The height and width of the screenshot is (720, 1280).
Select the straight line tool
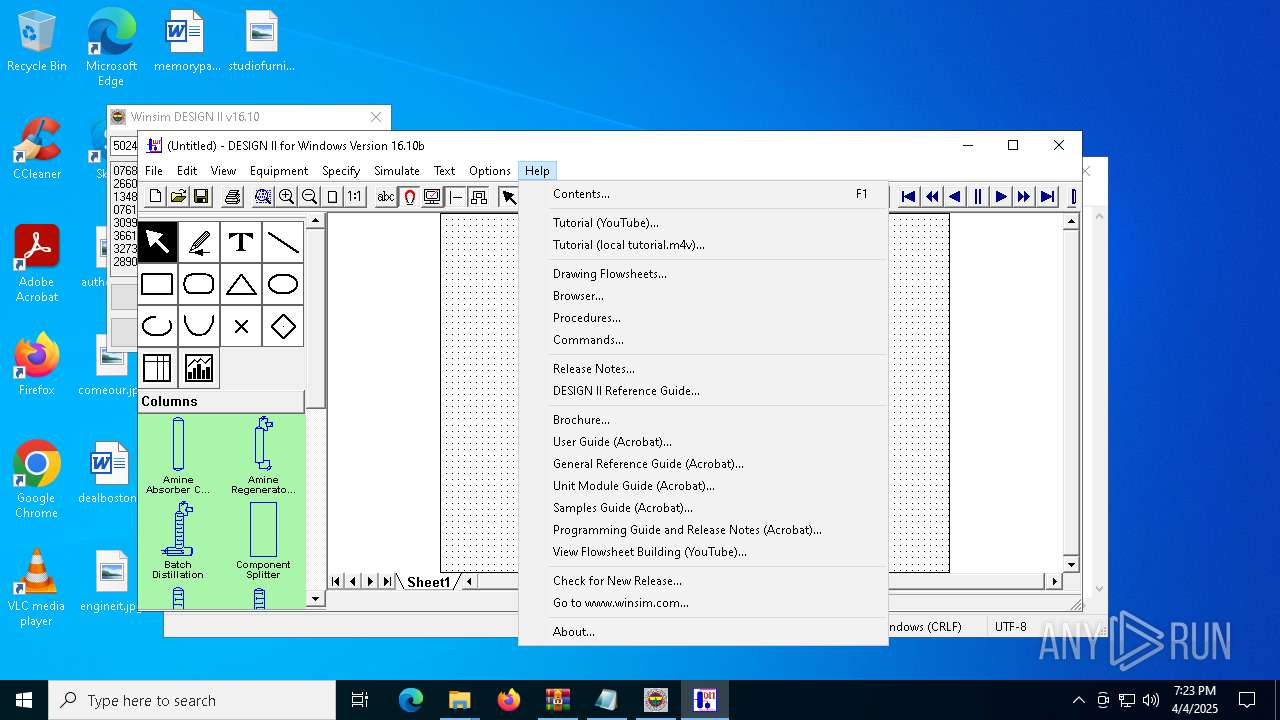click(283, 242)
